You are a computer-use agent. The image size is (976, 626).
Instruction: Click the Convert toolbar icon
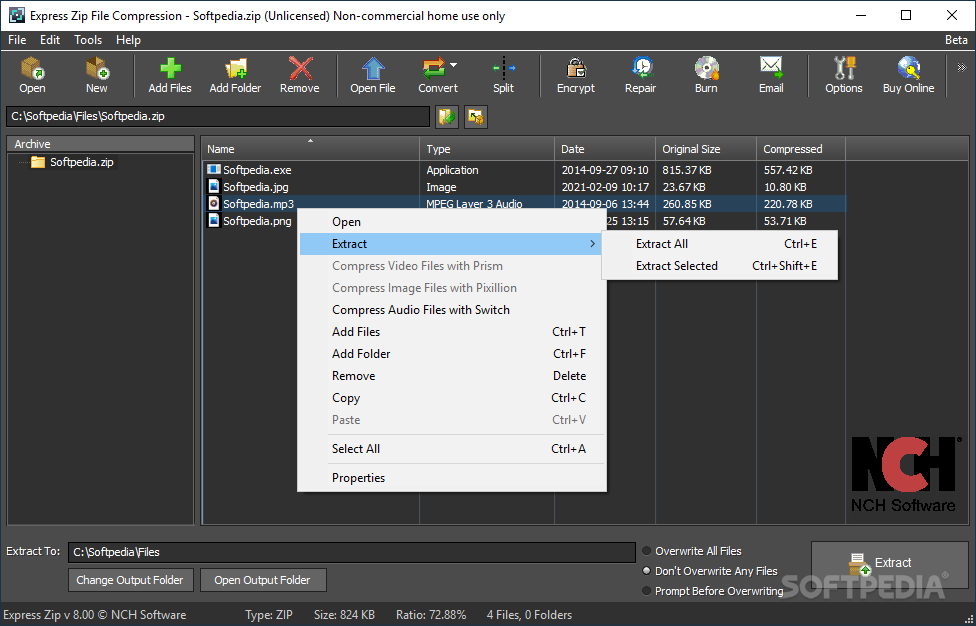click(x=434, y=68)
